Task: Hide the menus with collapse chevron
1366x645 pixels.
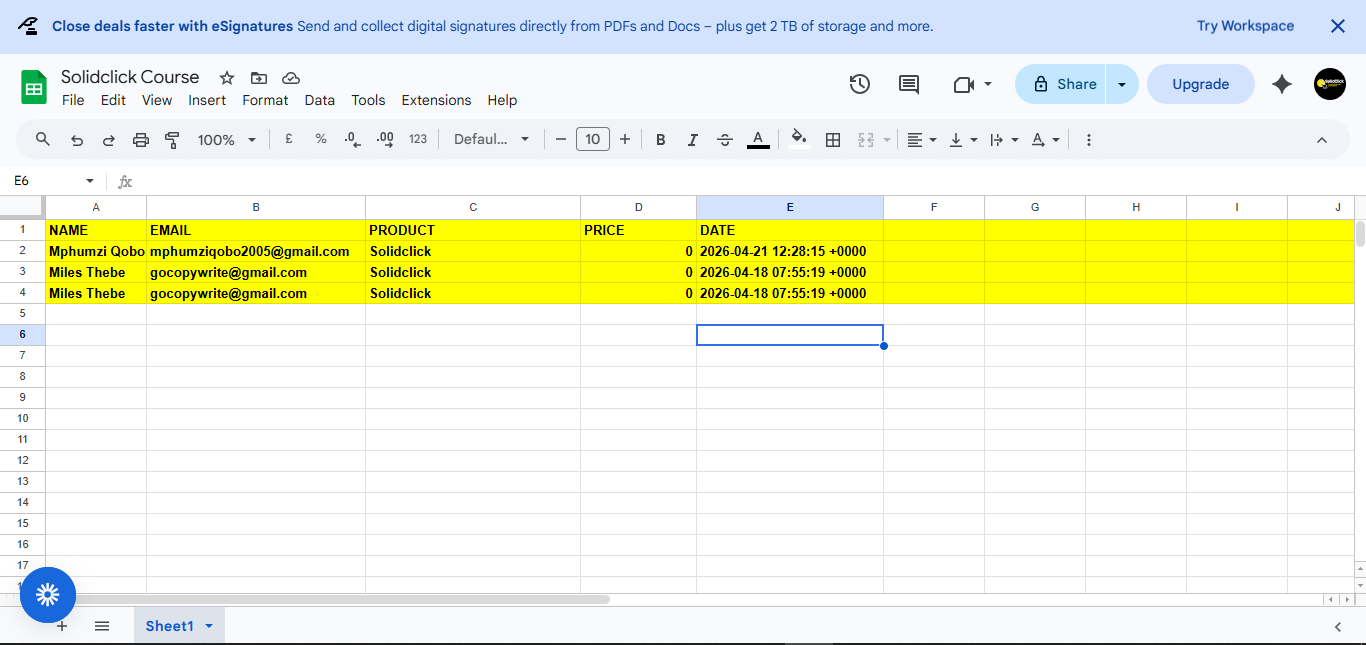Action: [1322, 140]
